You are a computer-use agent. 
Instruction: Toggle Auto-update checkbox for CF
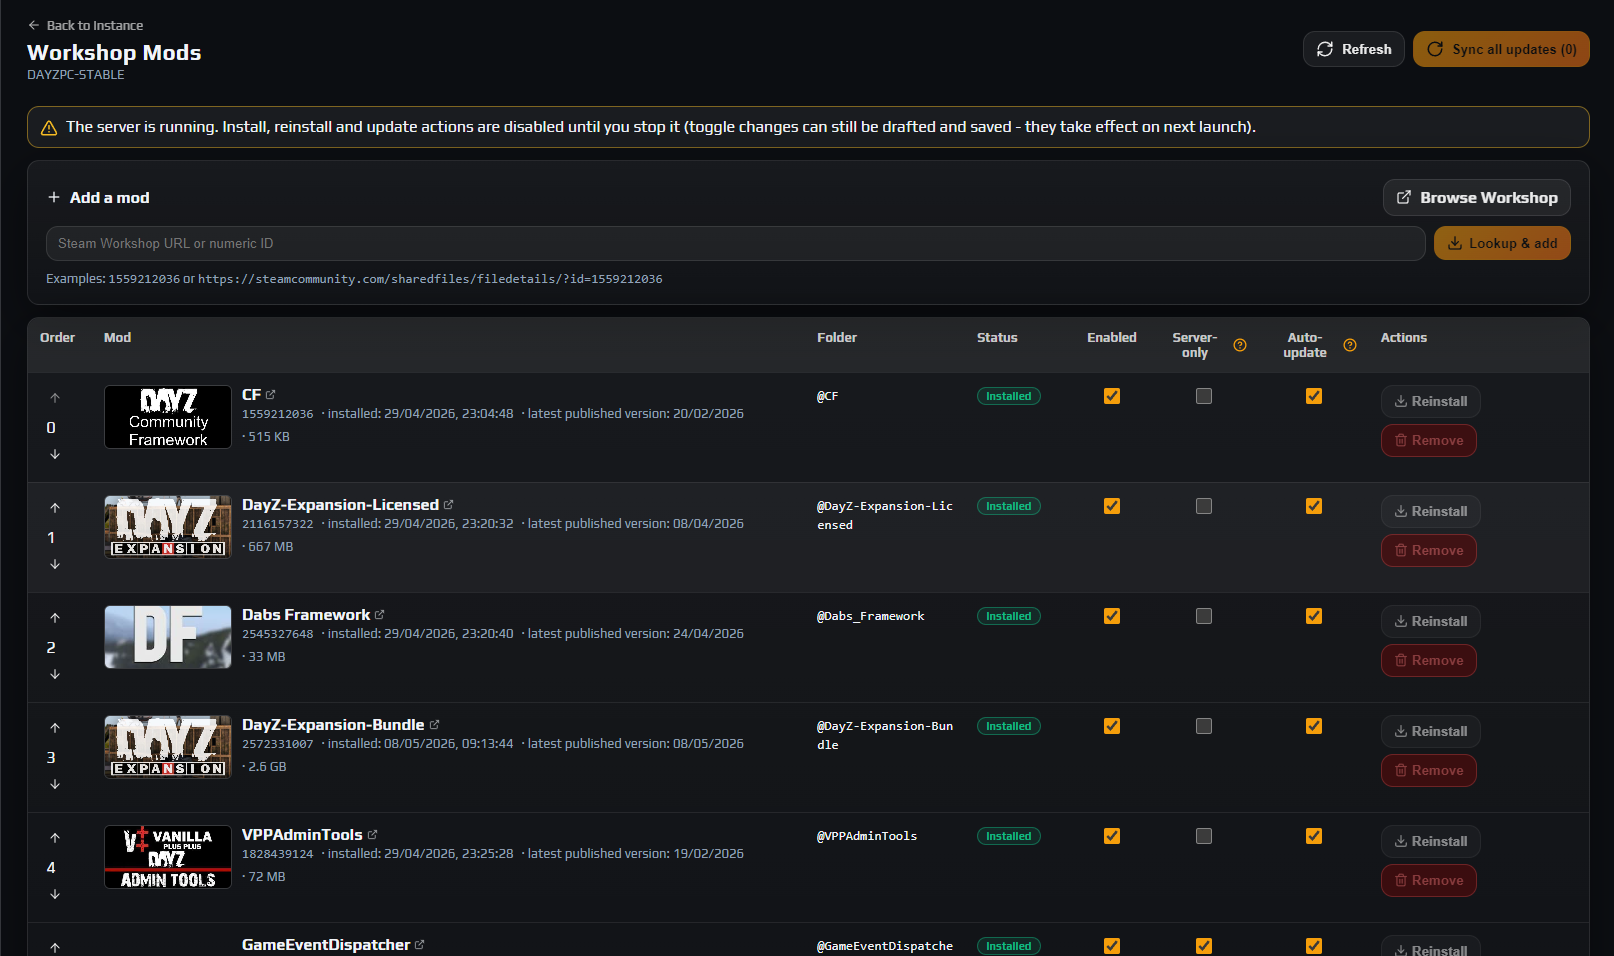[1314, 396]
